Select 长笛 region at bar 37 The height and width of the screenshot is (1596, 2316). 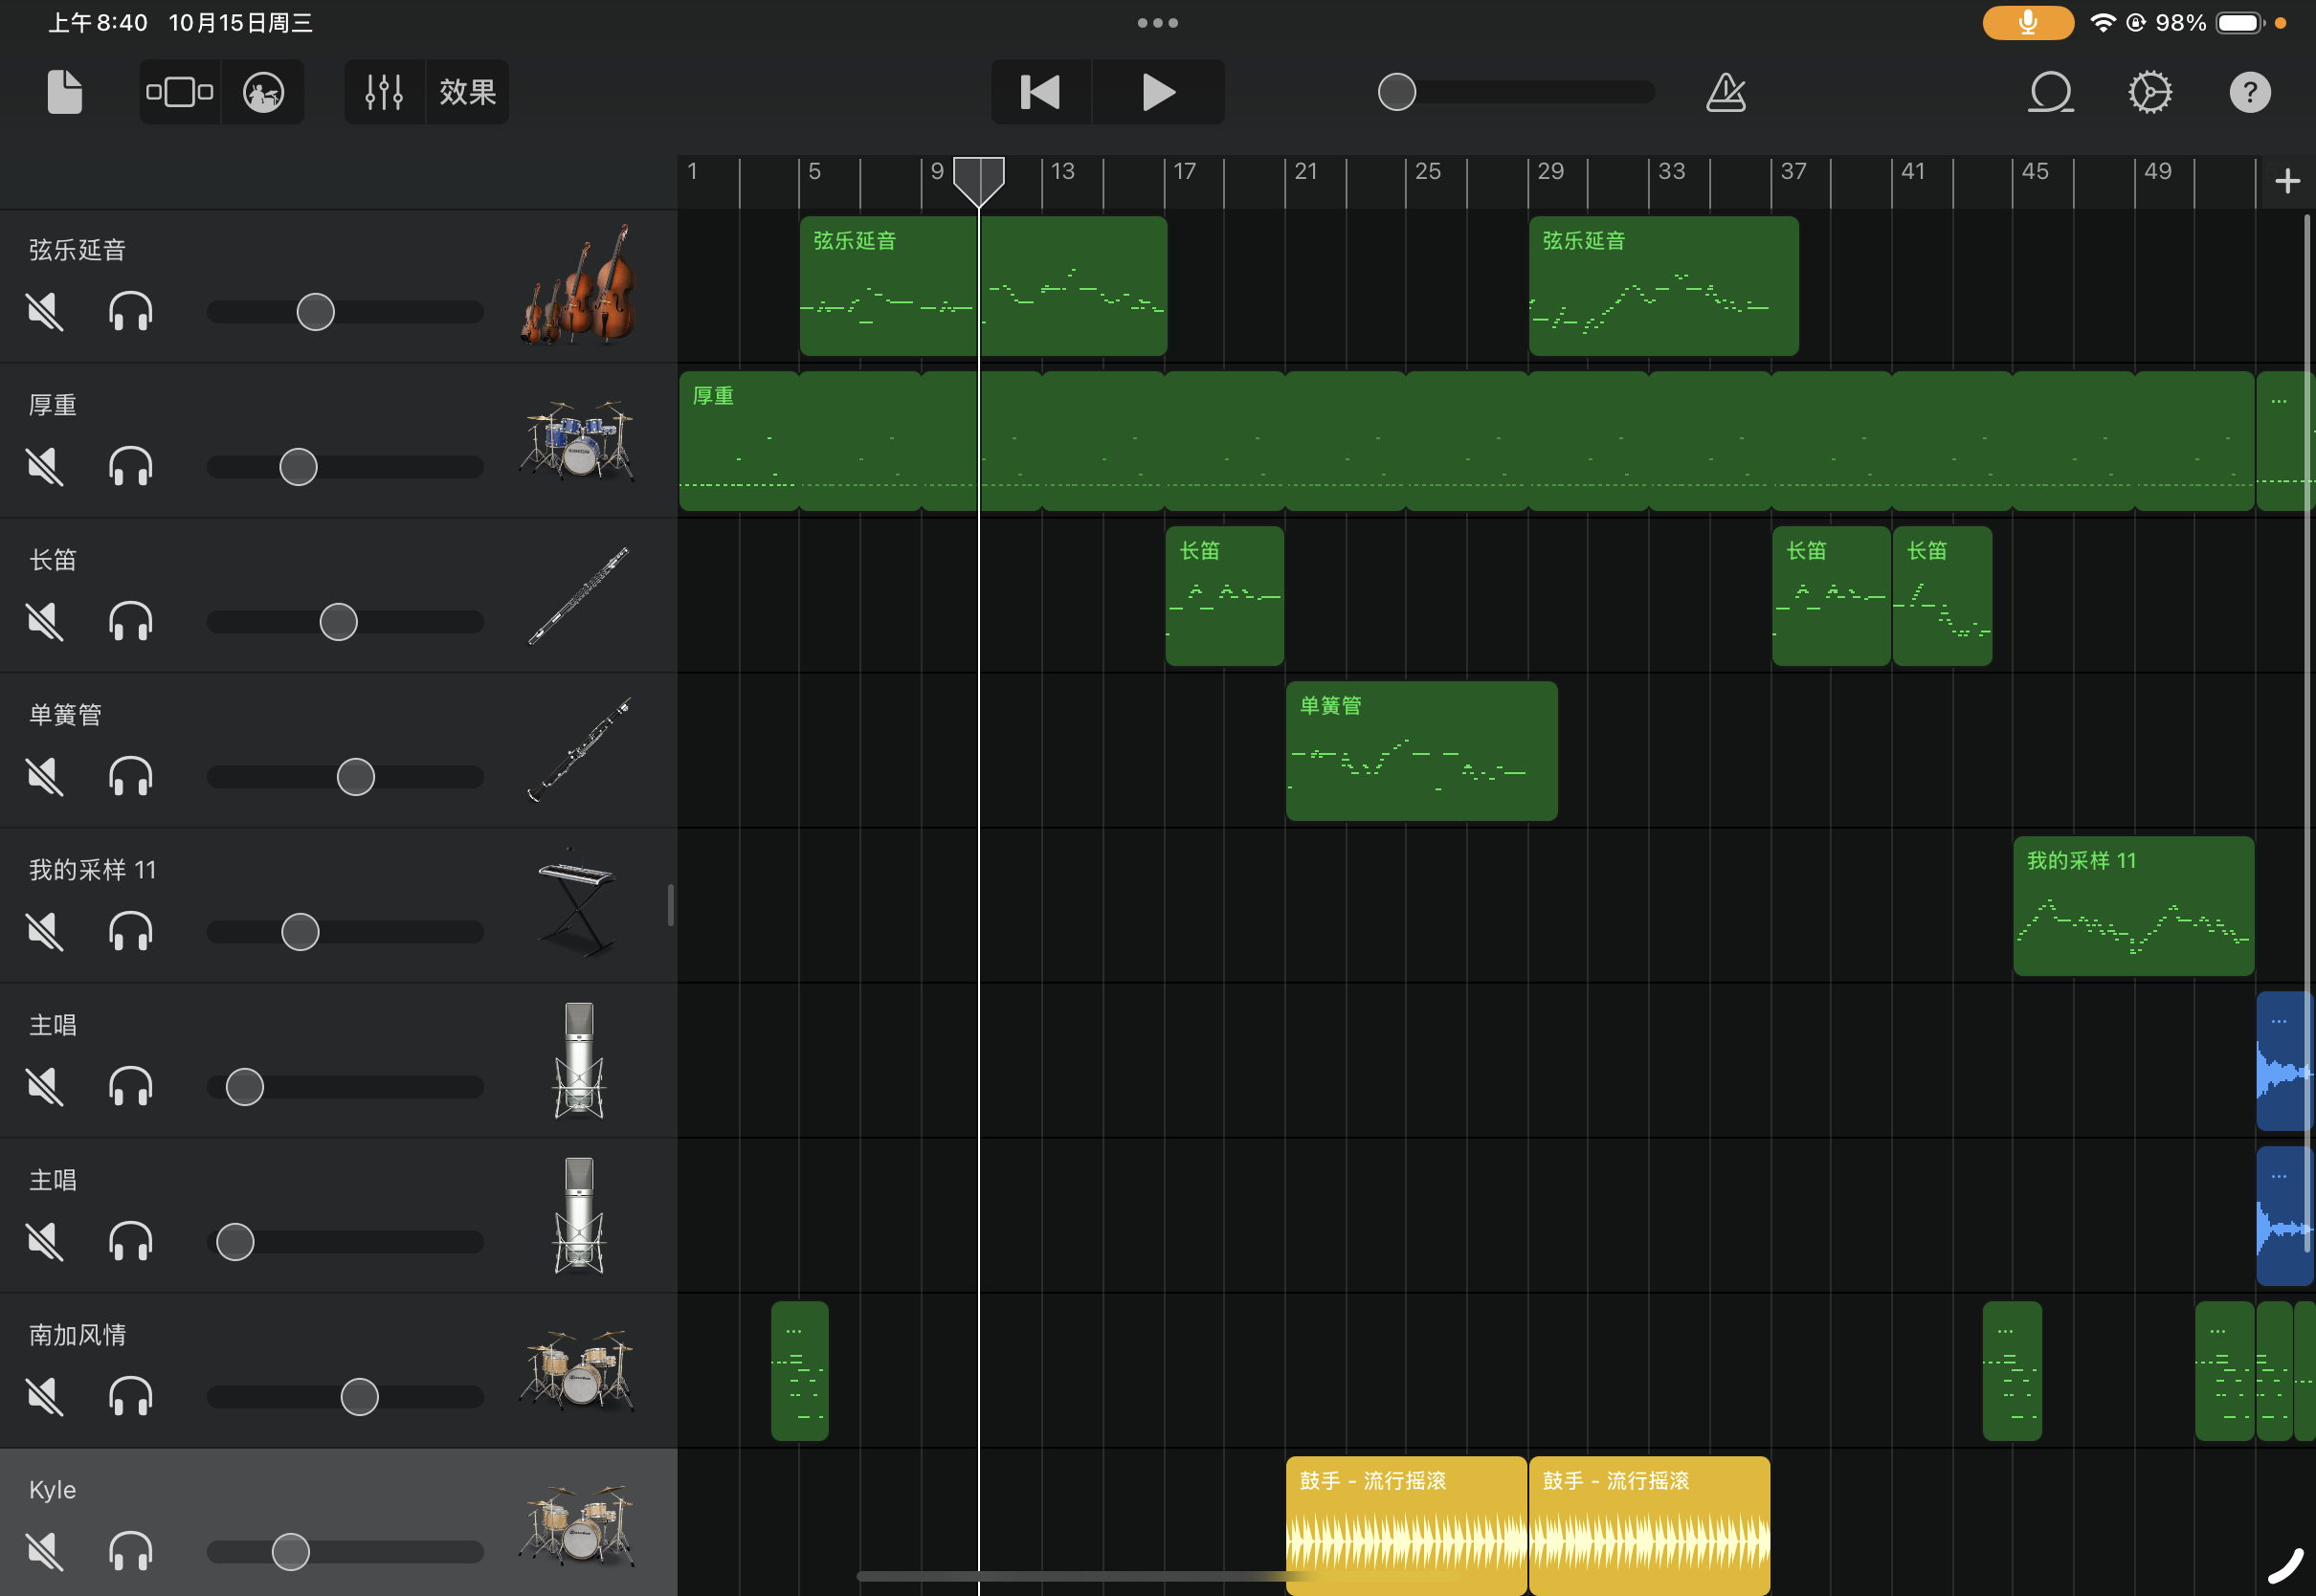[x=1831, y=596]
